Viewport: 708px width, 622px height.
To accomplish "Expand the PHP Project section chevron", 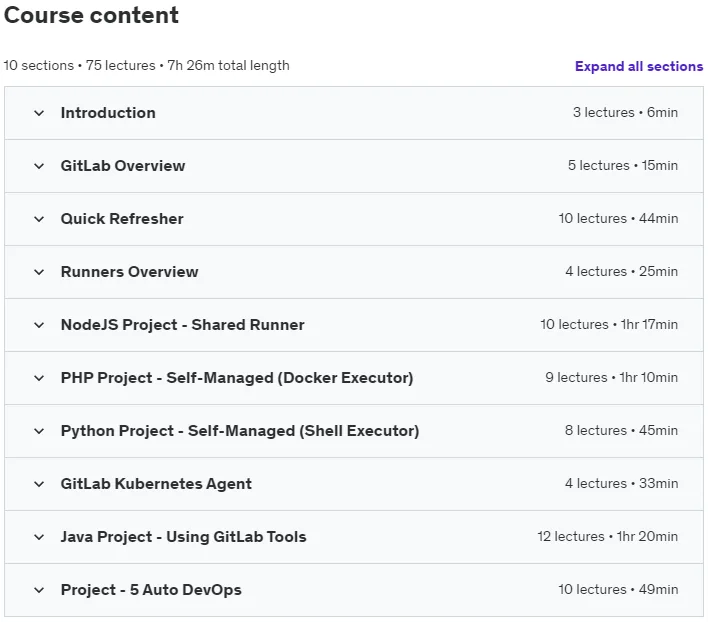I will [39, 378].
